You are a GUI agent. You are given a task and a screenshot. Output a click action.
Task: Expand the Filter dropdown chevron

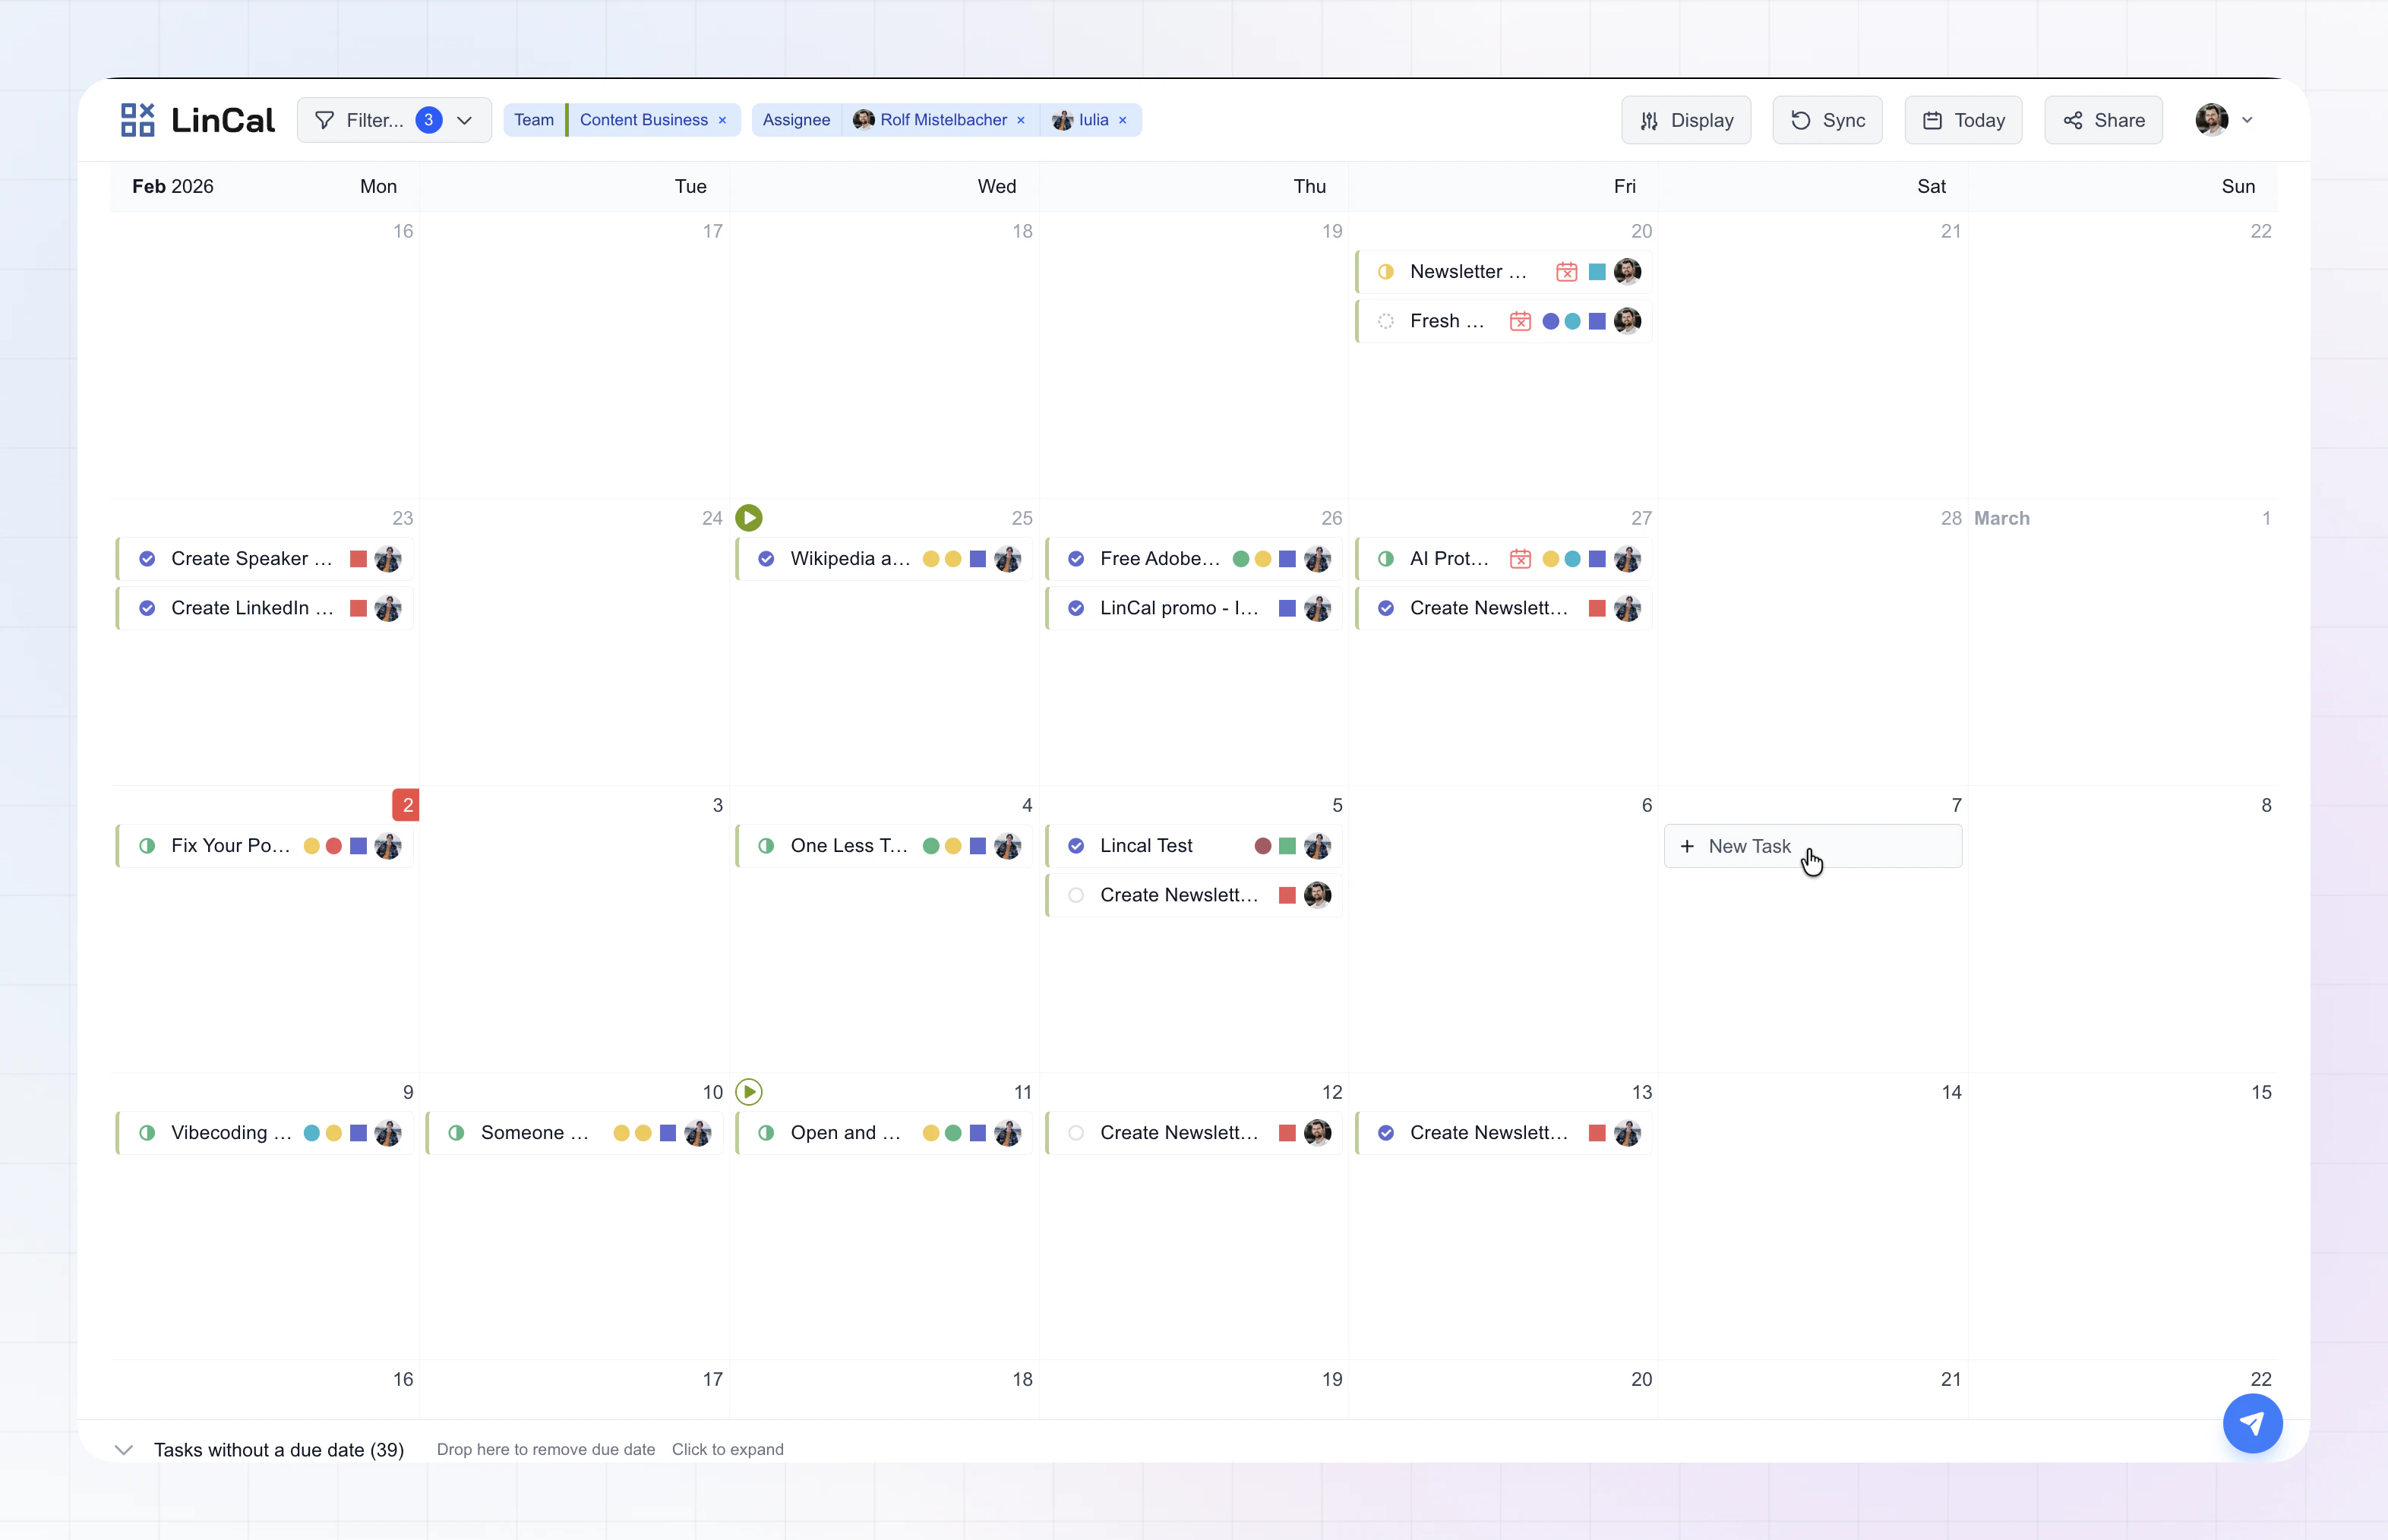[x=464, y=119]
